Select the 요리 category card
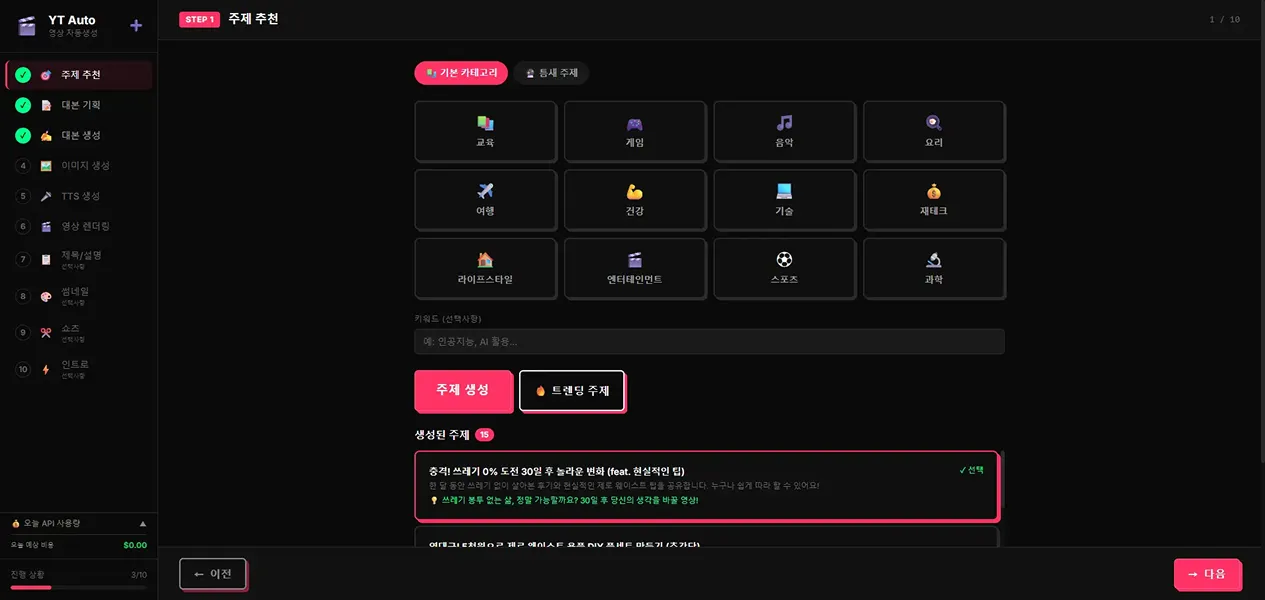Image resolution: width=1265 pixels, height=600 pixels. click(x=934, y=131)
